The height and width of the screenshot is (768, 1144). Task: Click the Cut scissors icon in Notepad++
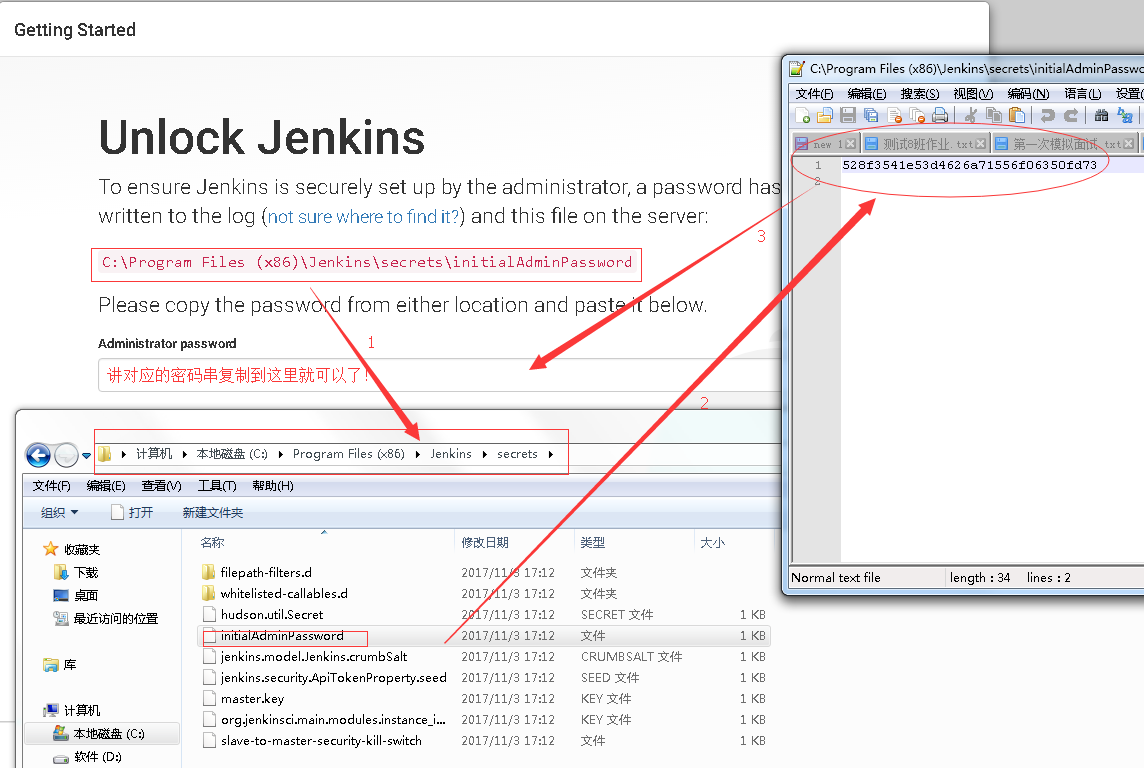click(970, 115)
